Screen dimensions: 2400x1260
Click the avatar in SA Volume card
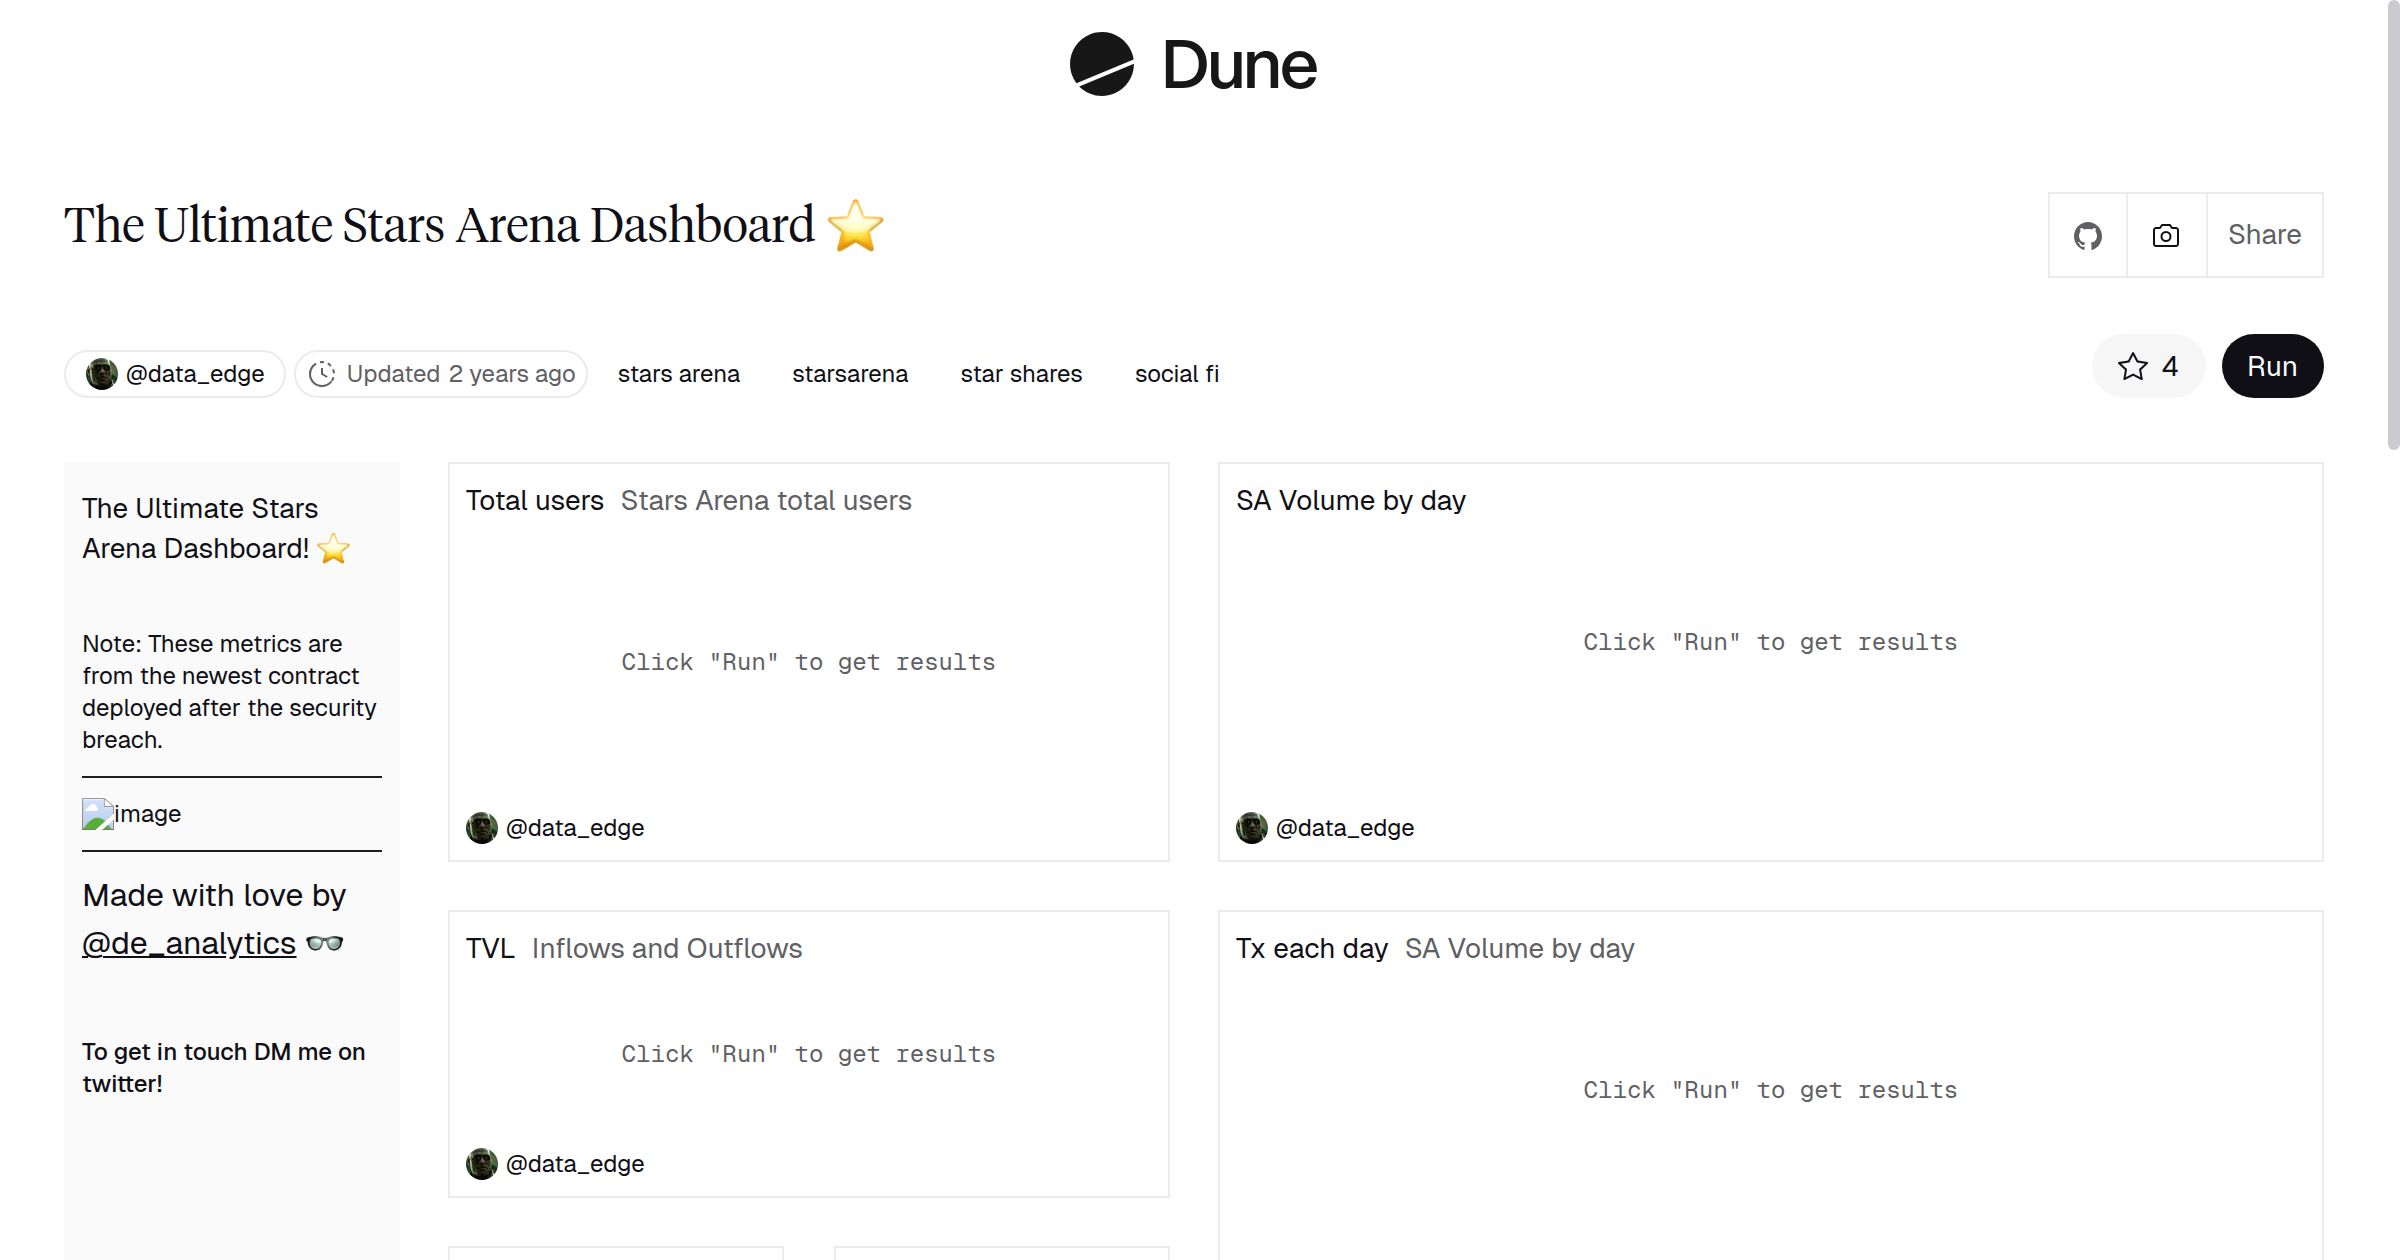(1252, 828)
